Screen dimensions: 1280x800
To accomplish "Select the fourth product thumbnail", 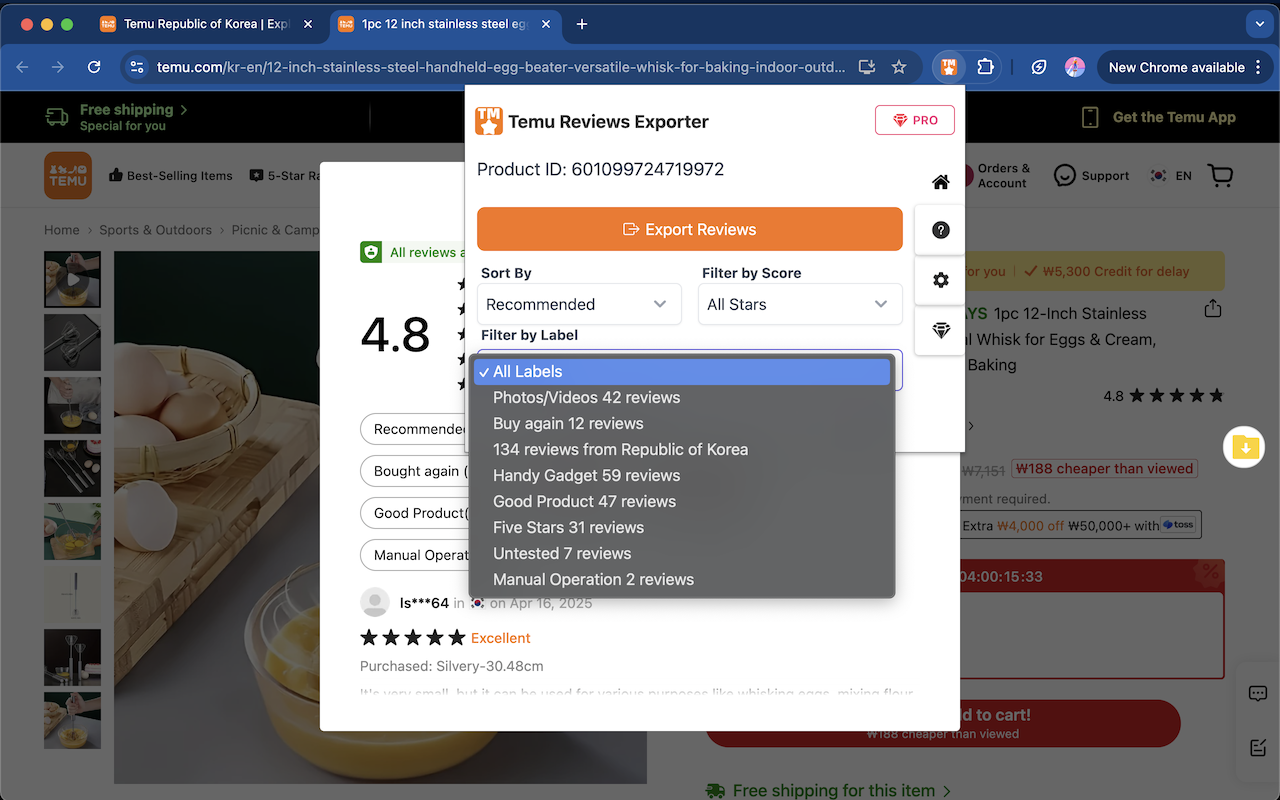I will click(72, 468).
